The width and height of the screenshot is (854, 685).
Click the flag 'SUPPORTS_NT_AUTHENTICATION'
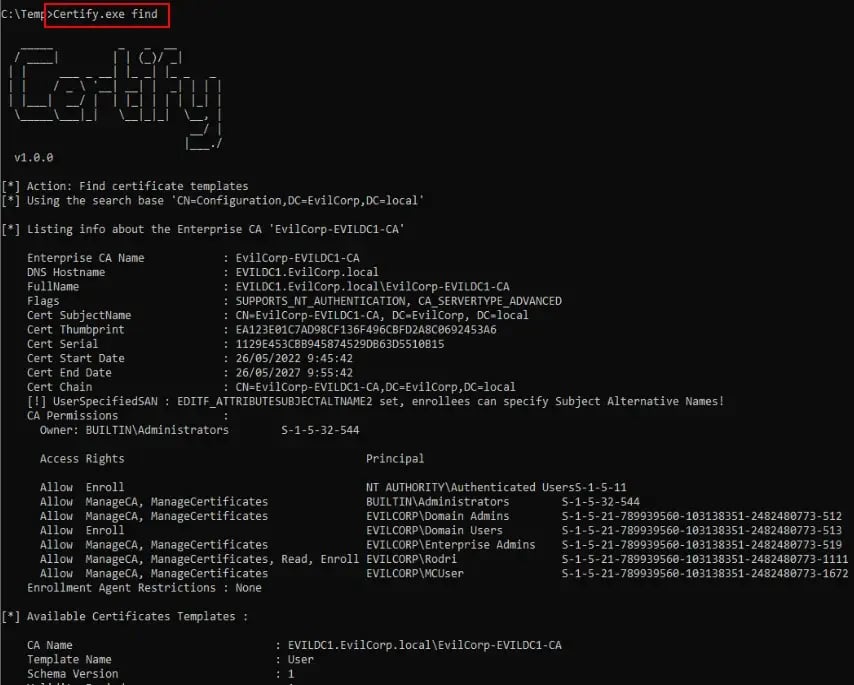tap(320, 301)
